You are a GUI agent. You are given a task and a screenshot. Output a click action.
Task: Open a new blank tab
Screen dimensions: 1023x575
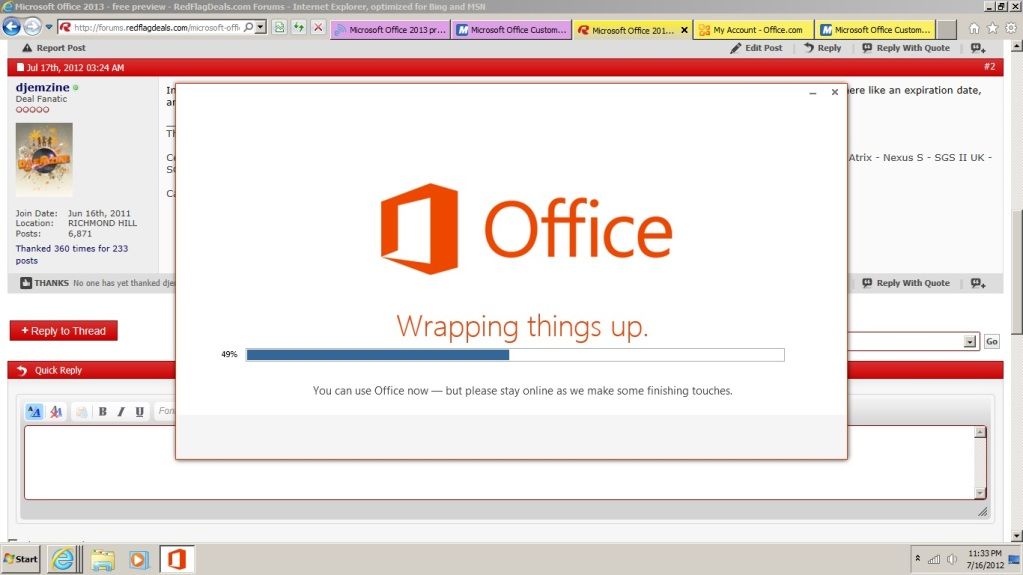tap(947, 29)
